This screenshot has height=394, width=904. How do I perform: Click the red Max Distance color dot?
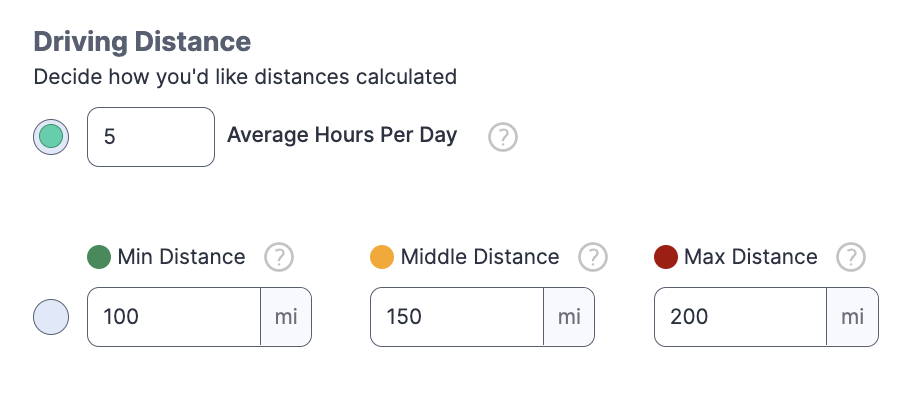point(666,257)
